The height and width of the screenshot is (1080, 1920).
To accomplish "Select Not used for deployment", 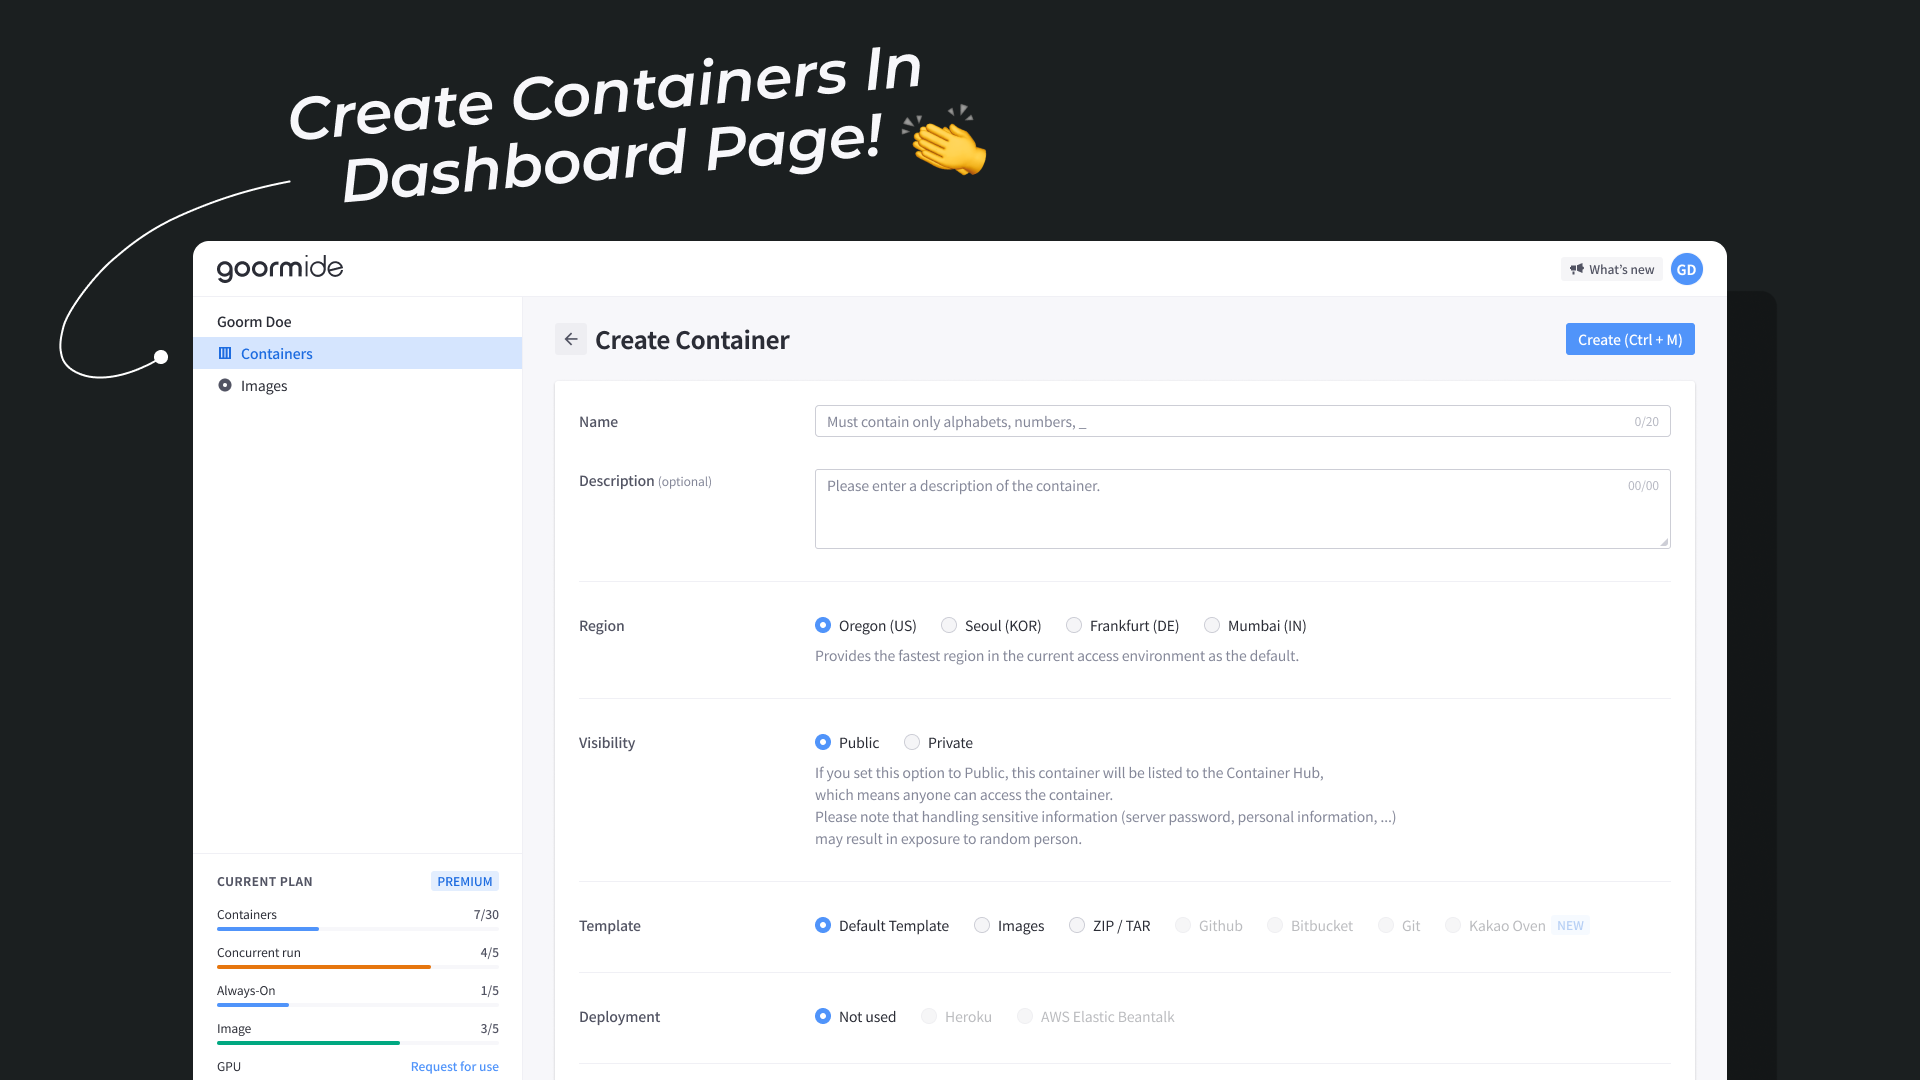I will pos(855,1016).
